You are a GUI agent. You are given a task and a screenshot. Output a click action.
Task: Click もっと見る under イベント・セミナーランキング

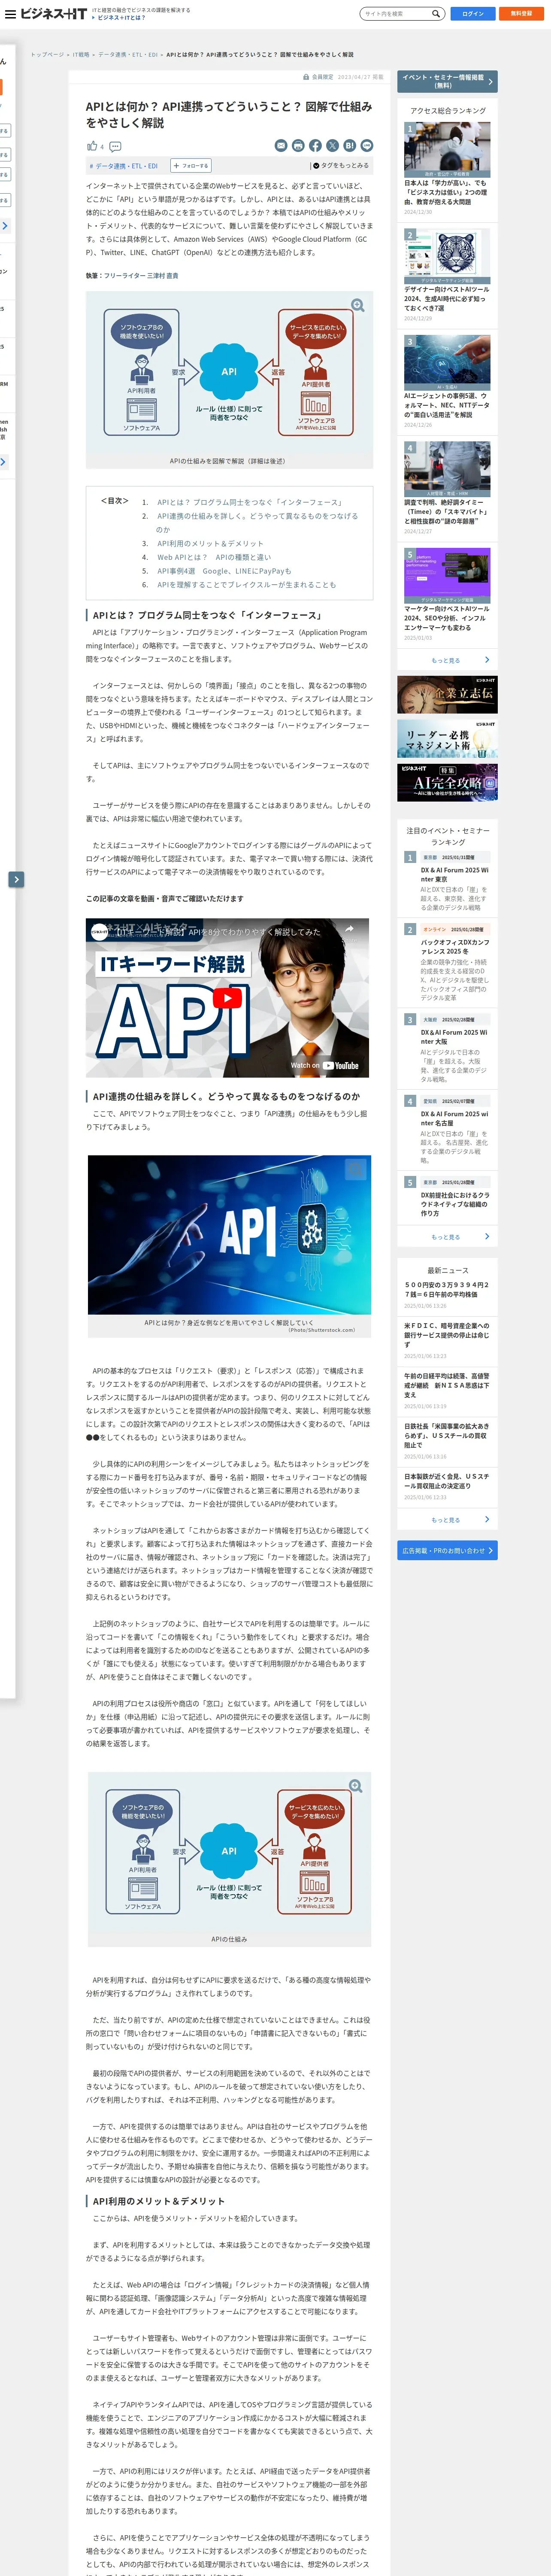[447, 1237]
